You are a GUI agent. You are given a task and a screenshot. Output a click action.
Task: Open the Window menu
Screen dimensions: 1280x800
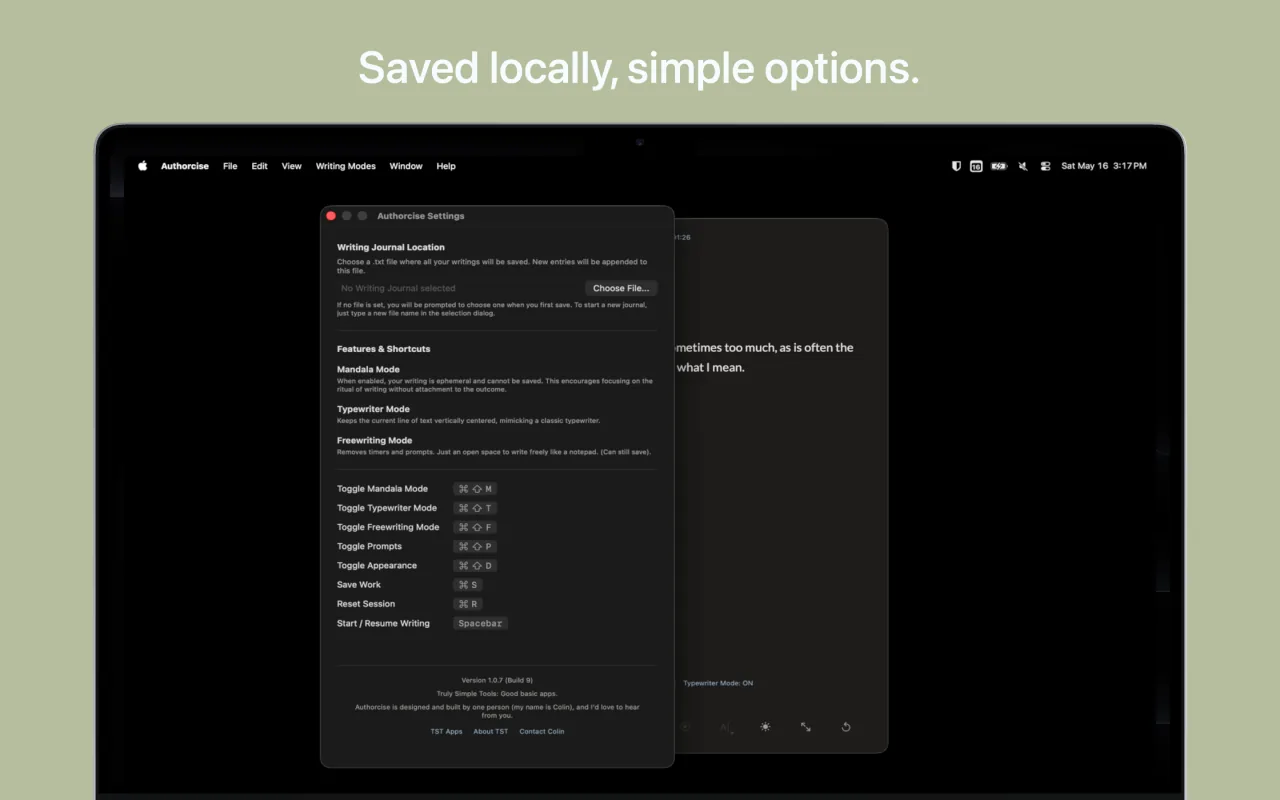coord(406,166)
